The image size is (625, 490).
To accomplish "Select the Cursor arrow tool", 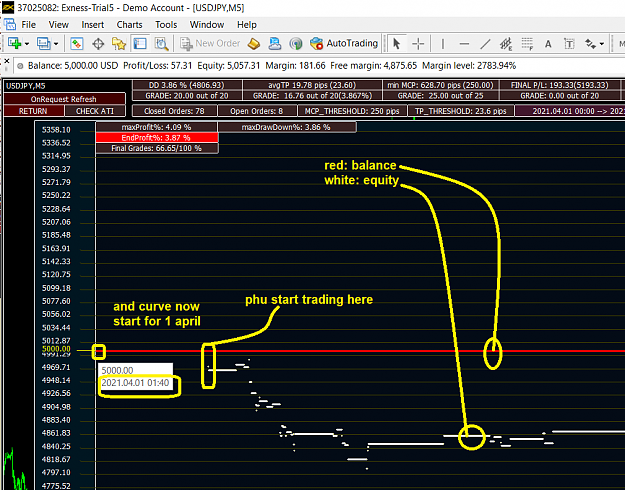I will coord(396,43).
